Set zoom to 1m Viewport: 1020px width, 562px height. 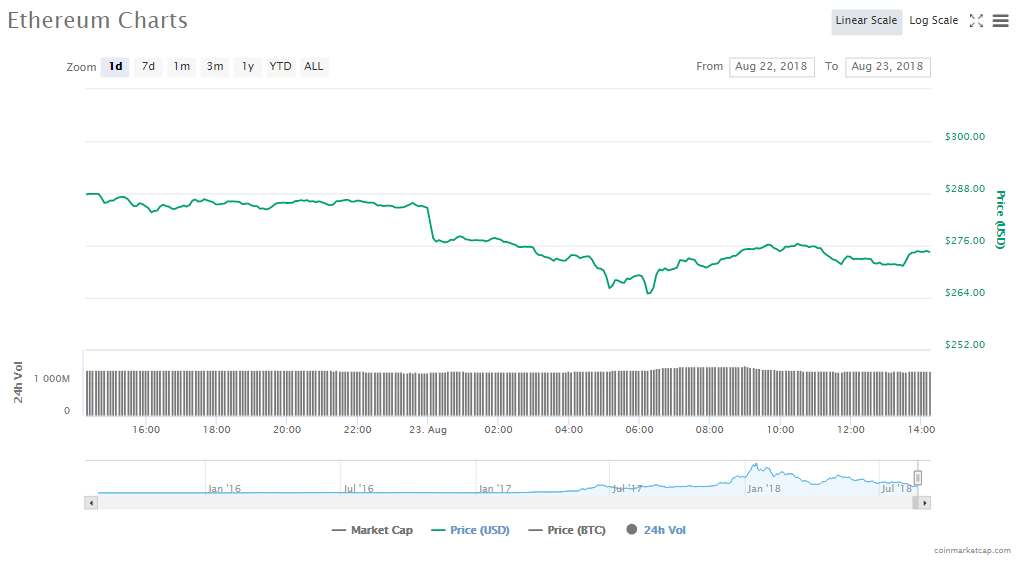pos(181,67)
